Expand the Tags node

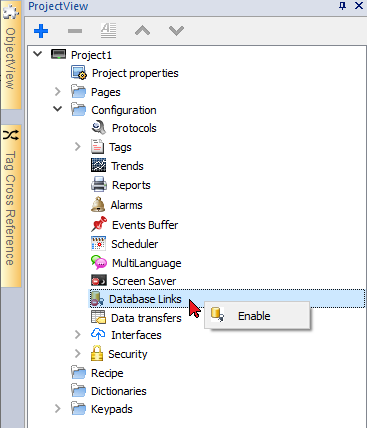78,146
